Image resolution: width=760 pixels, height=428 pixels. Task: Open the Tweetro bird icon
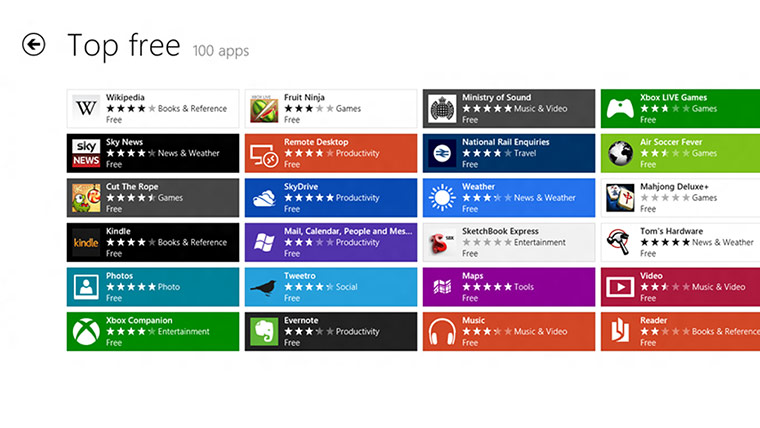[264, 287]
